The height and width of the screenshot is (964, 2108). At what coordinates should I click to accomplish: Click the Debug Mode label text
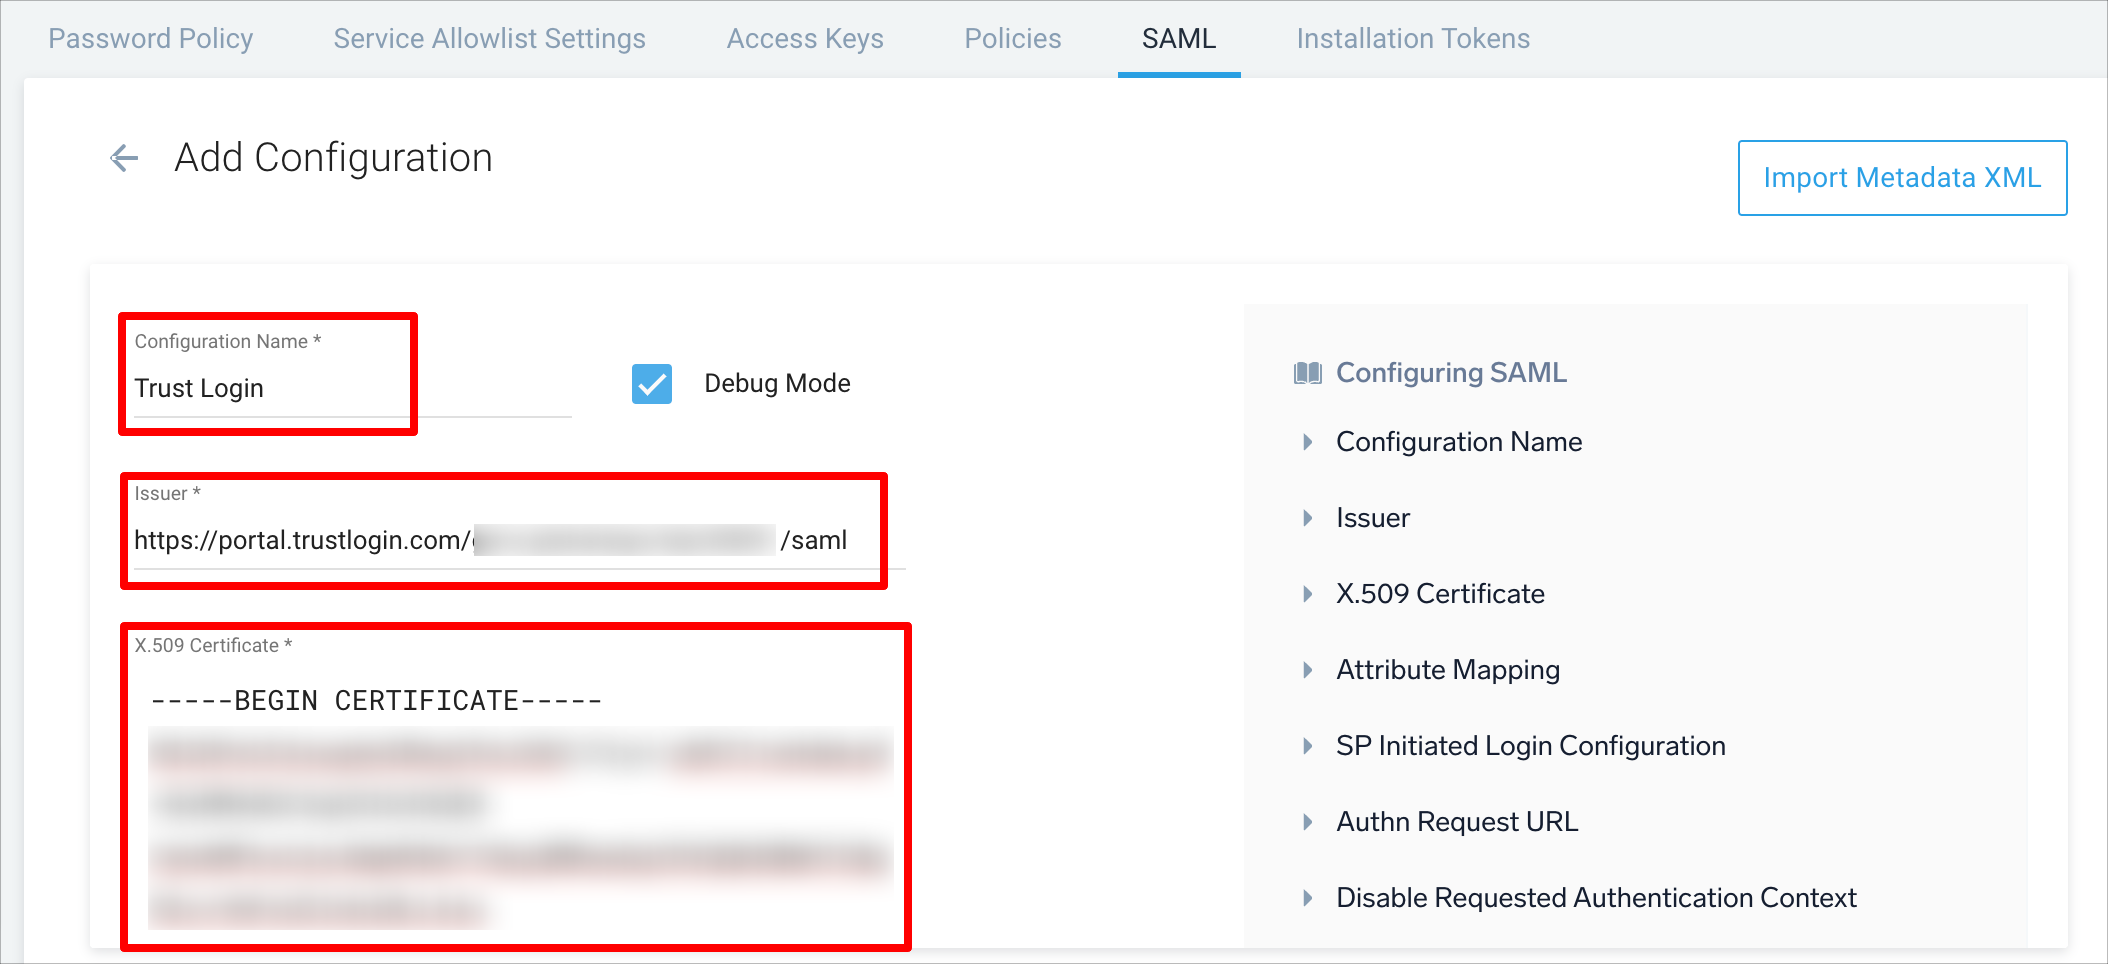(x=777, y=384)
